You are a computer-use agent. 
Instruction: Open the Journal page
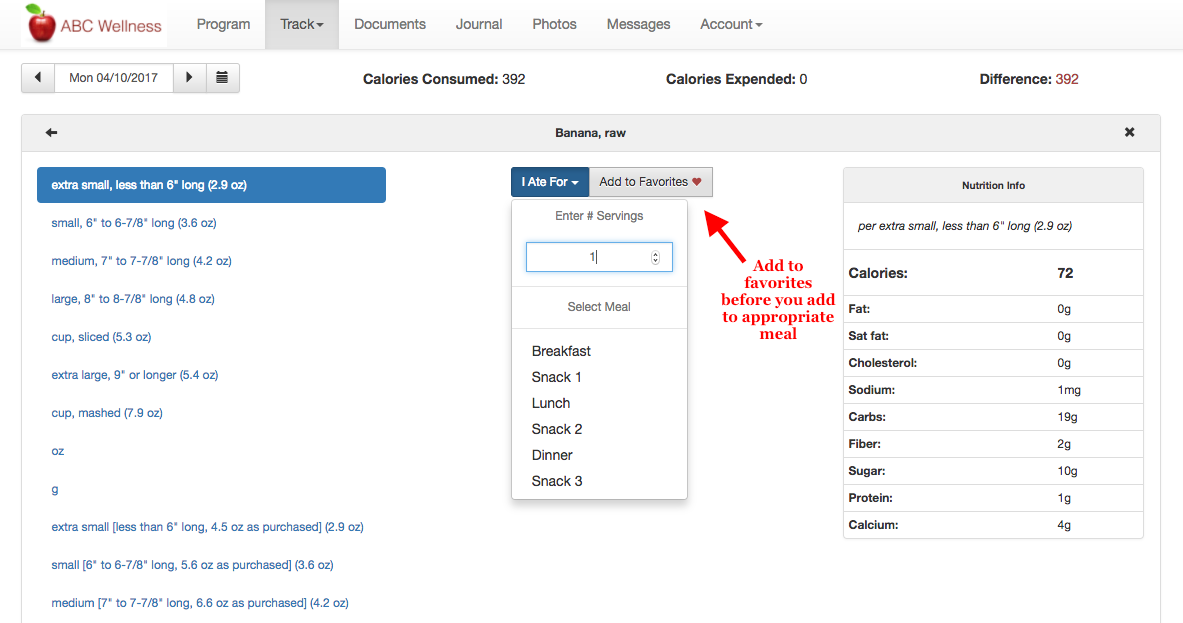[x=479, y=24]
